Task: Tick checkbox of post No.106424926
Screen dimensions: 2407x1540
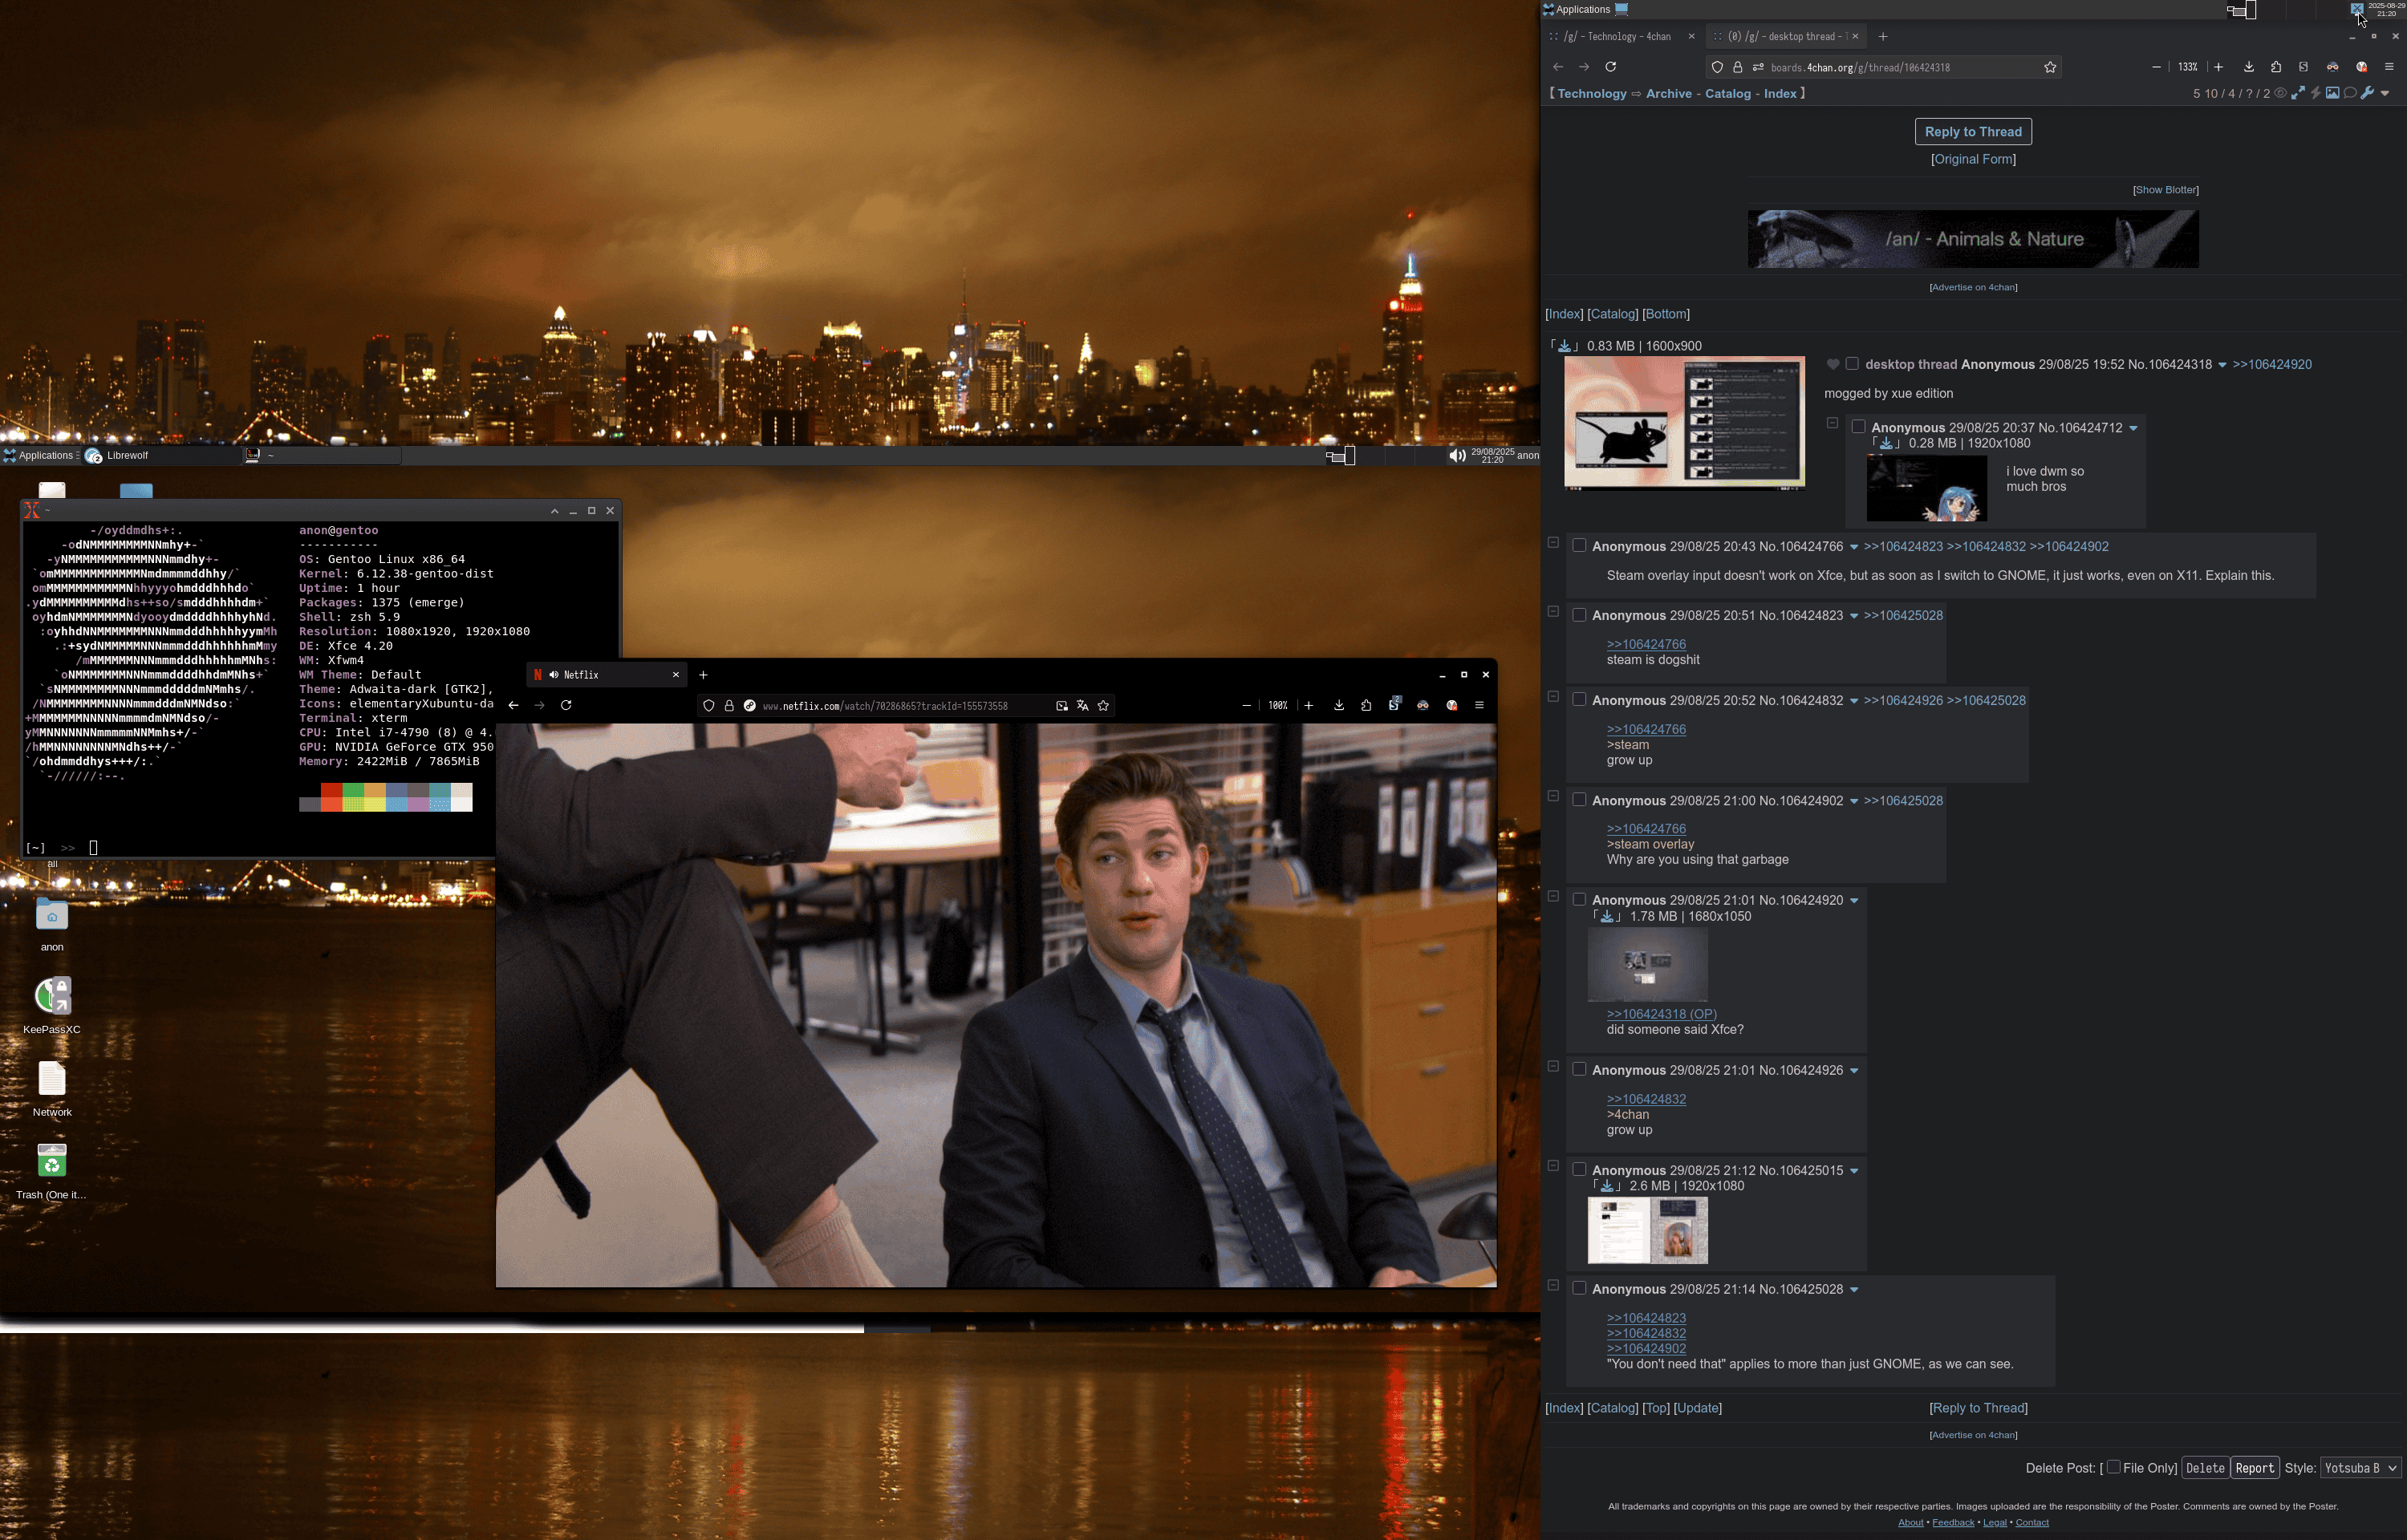Action: 1579,1070
